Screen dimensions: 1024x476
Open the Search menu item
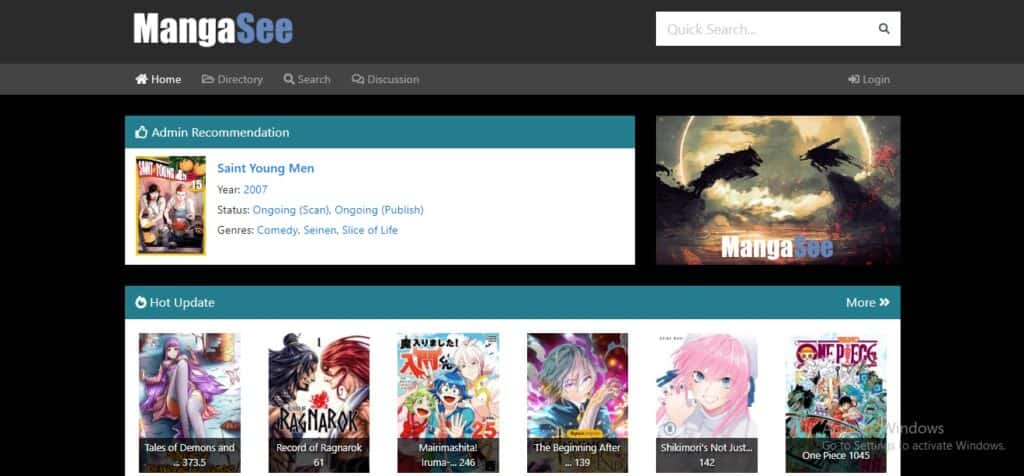click(307, 79)
